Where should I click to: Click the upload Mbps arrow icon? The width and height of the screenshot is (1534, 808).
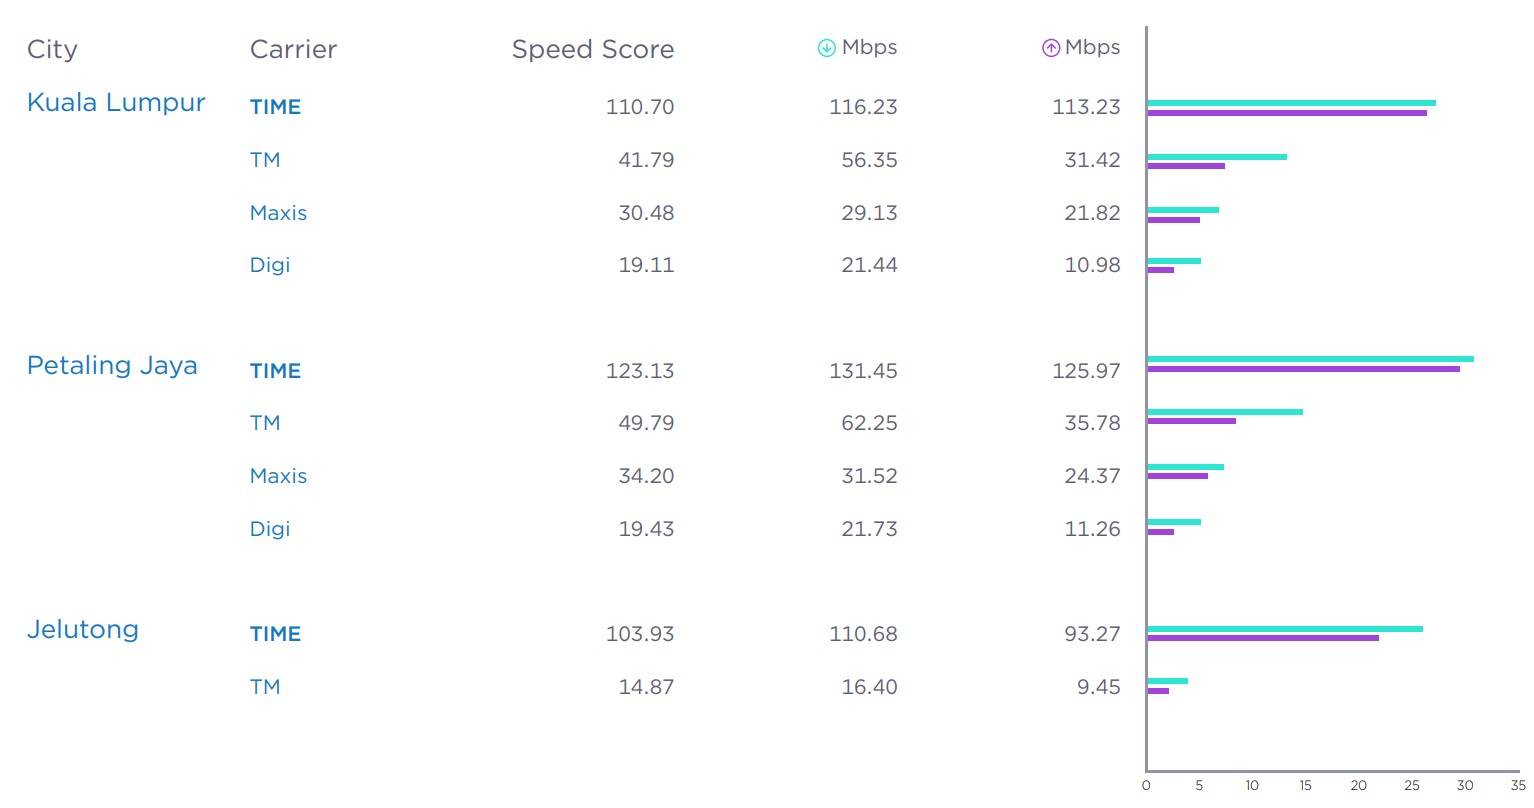coord(1050,48)
